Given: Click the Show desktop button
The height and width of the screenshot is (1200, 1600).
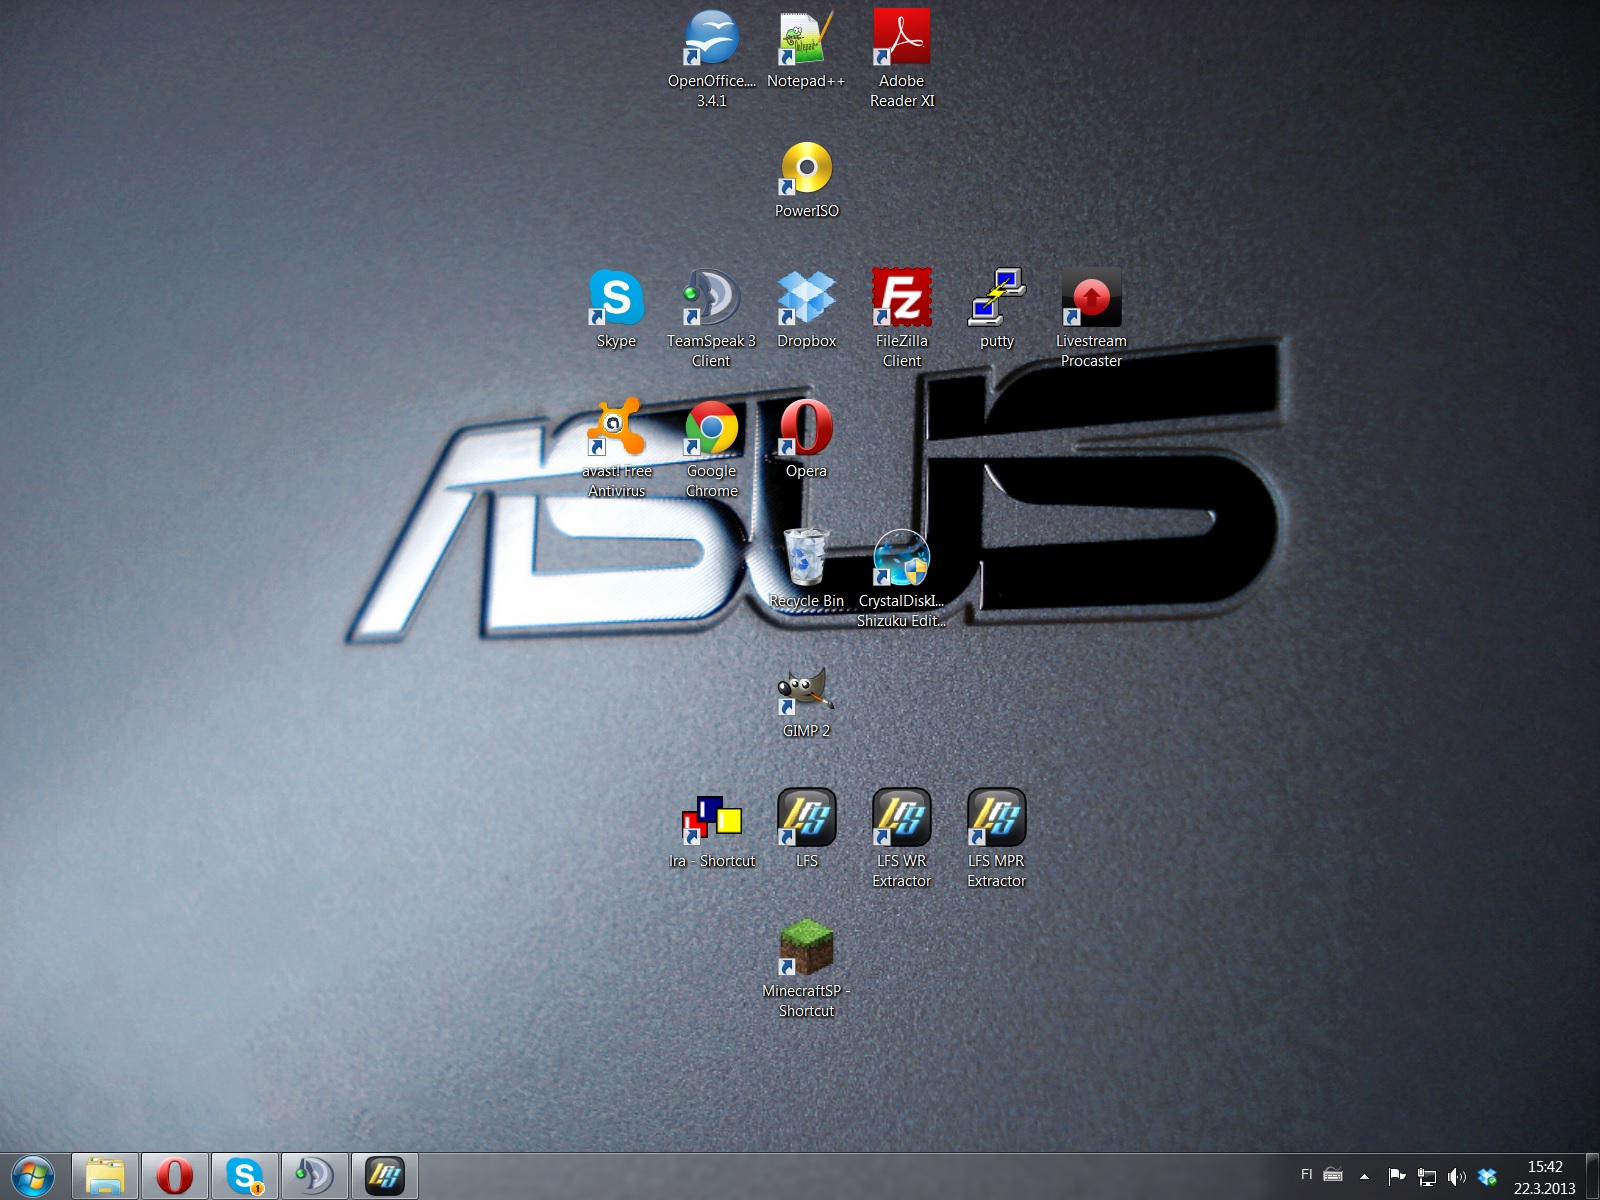Looking at the screenshot, I should pos(1592,1176).
